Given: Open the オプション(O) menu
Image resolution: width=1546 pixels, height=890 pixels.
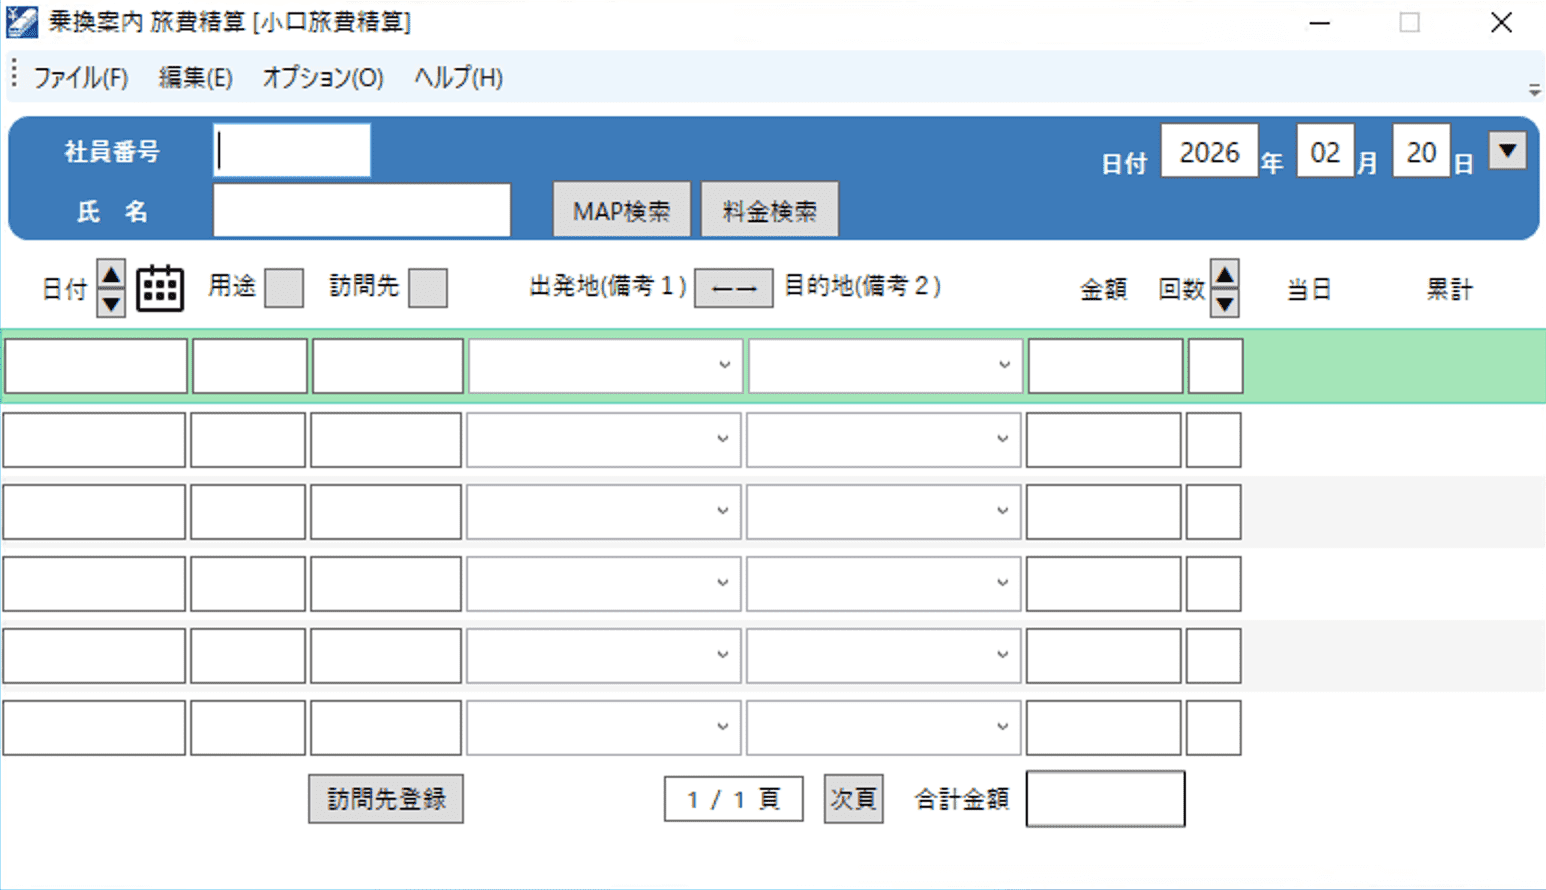Looking at the screenshot, I should [x=322, y=78].
